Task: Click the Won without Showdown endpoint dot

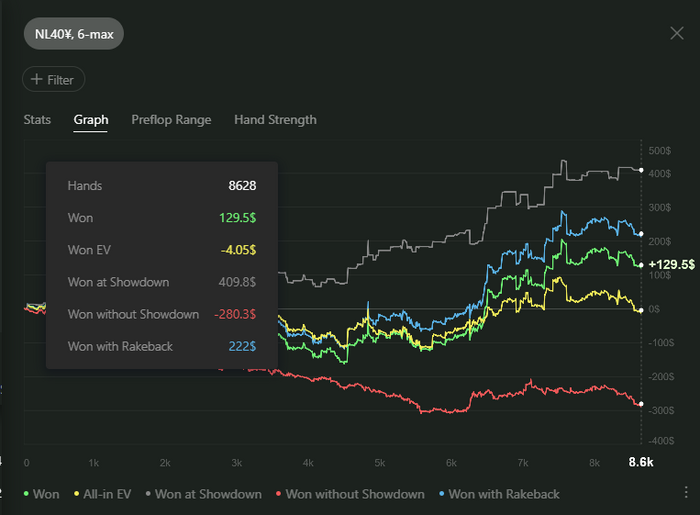Action: coord(641,404)
